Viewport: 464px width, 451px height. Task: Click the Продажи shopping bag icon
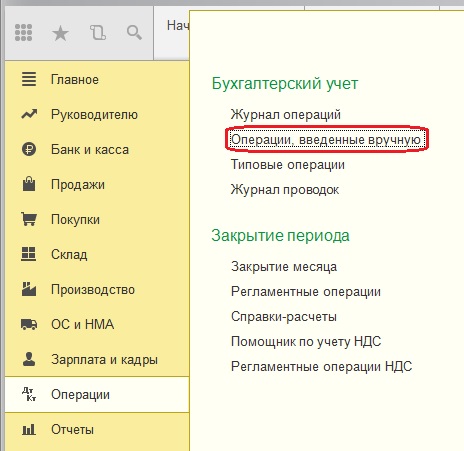(29, 184)
